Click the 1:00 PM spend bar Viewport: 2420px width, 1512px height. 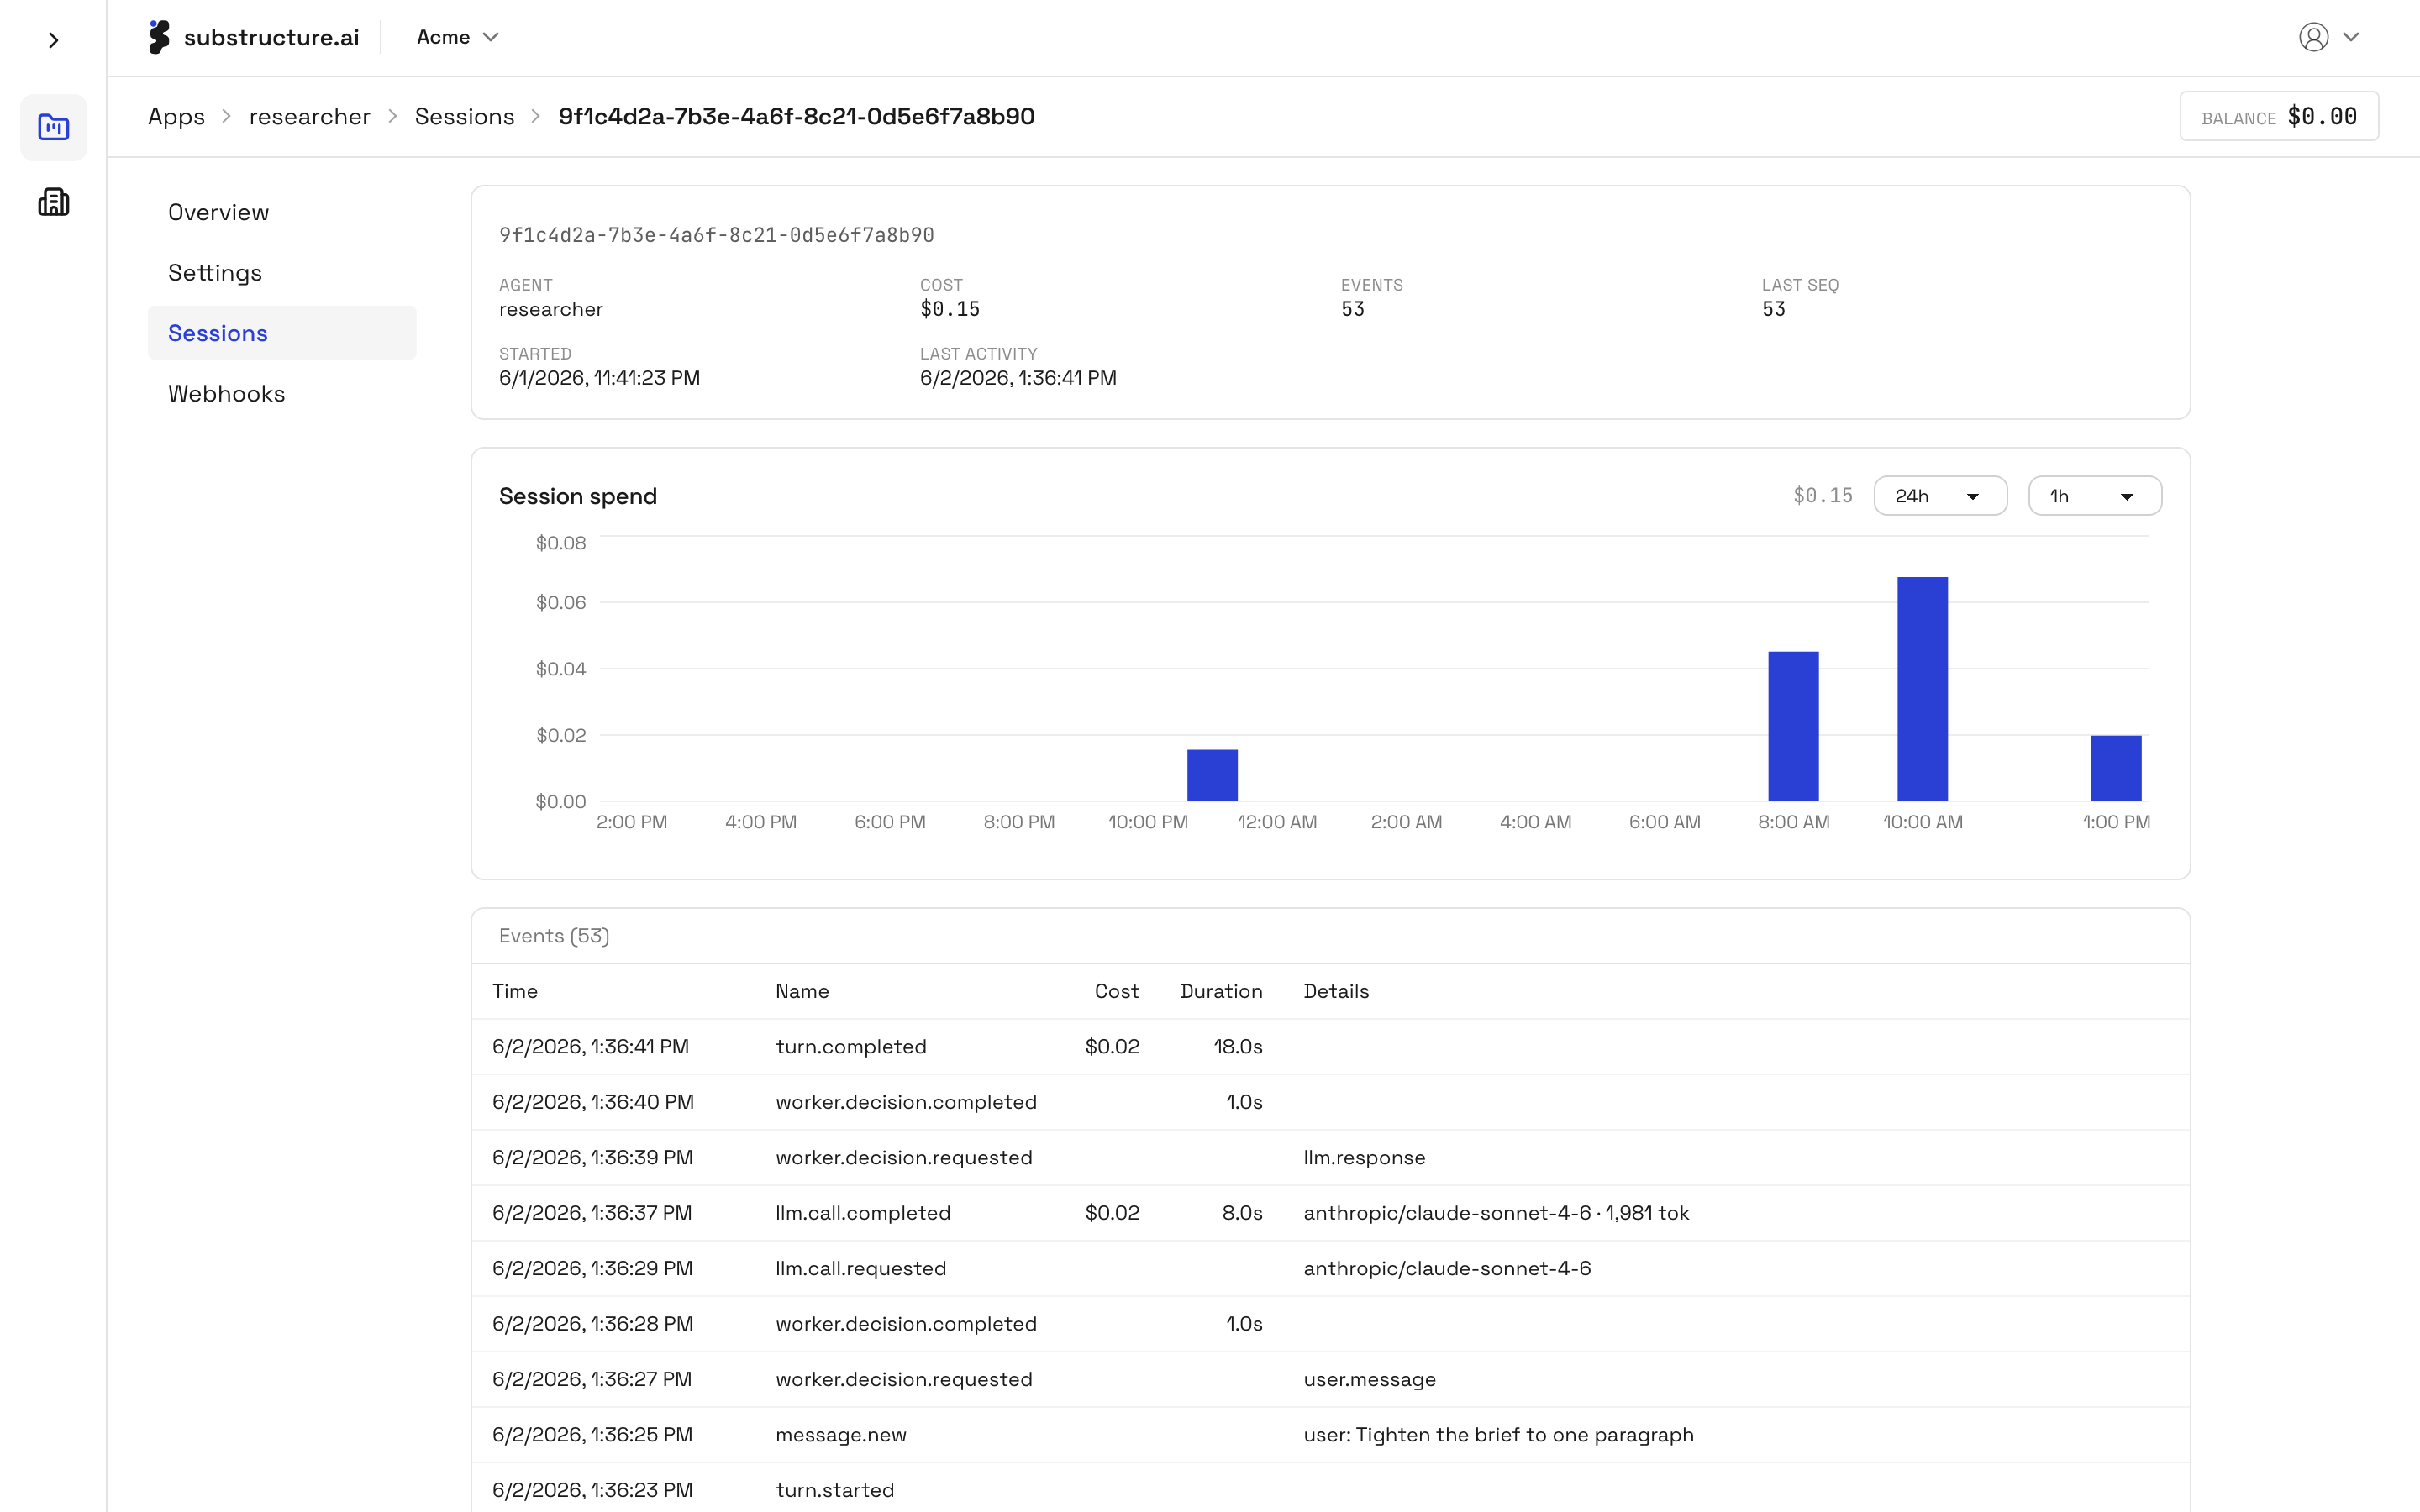click(2116, 768)
